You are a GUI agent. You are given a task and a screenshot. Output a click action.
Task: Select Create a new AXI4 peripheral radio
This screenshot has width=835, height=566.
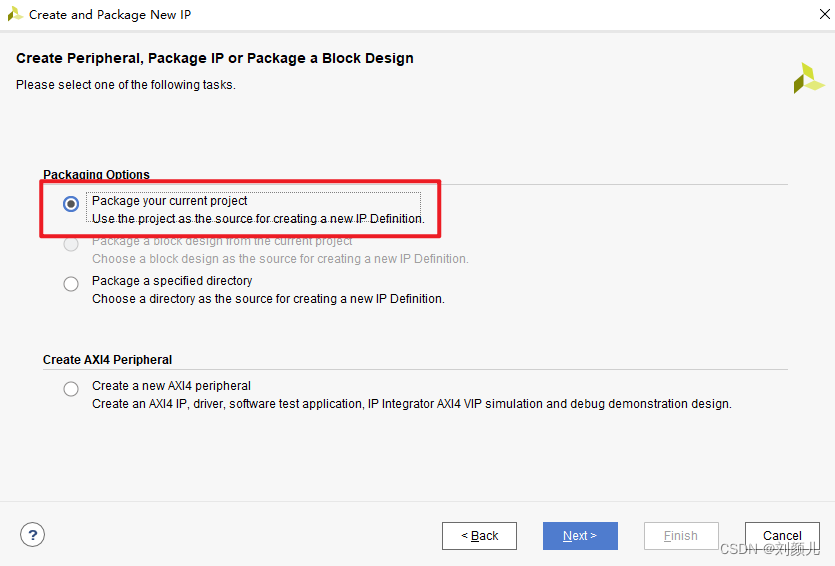tap(71, 389)
